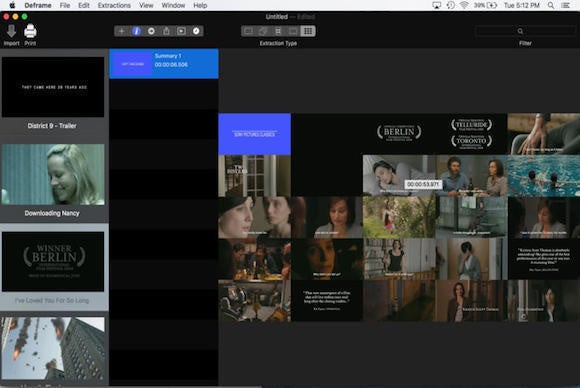
Task: Select the grid extraction type button
Action: click(x=308, y=31)
